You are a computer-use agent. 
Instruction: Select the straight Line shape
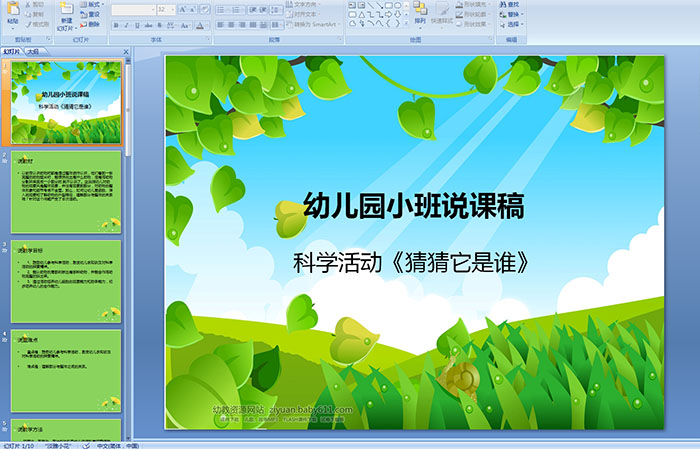pyautogui.click(x=371, y=5)
